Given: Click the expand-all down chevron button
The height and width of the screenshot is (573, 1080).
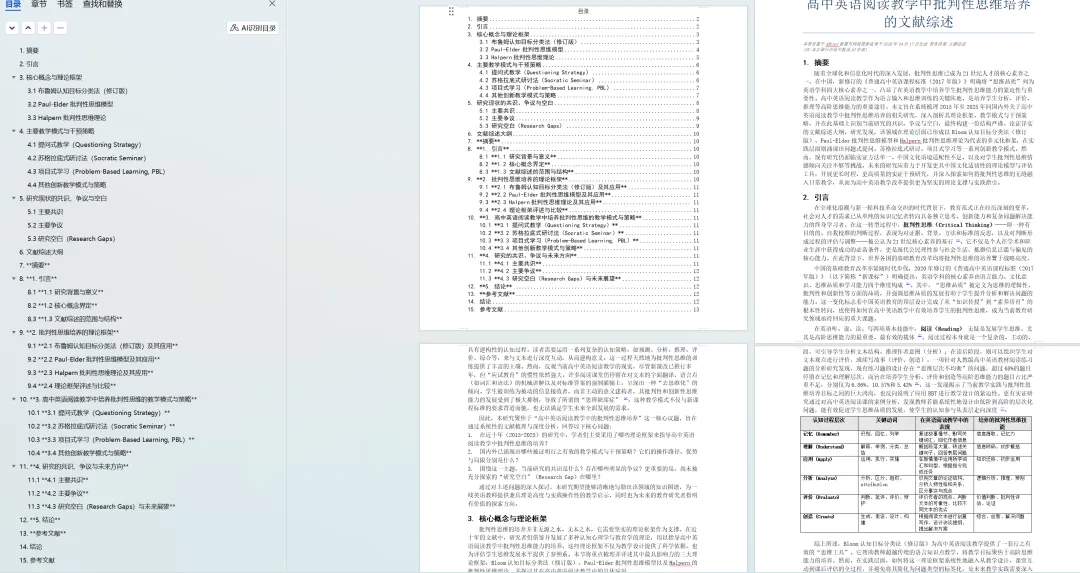Looking at the screenshot, I should click(12, 28).
